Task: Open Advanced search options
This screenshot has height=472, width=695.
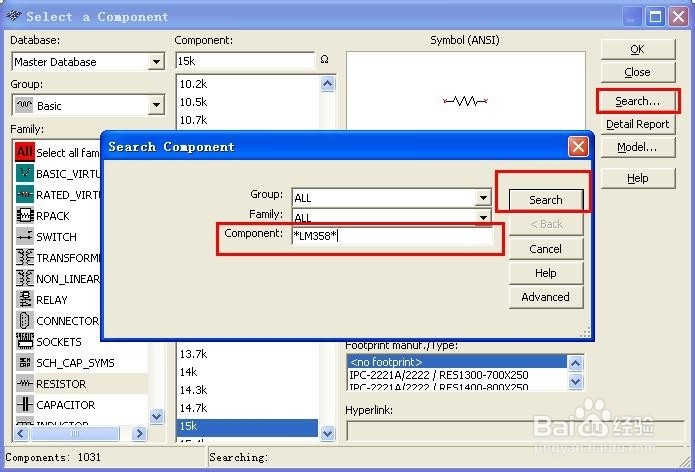Action: tap(546, 297)
